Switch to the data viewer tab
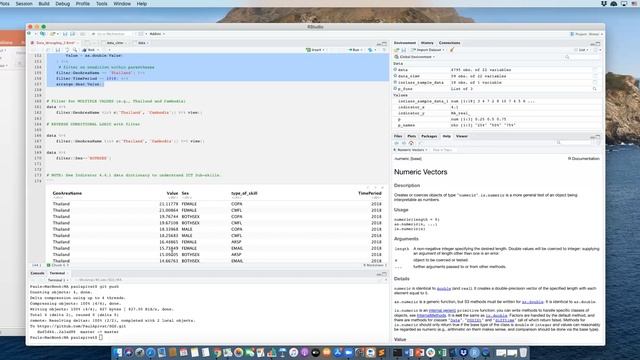 [x=142, y=43]
